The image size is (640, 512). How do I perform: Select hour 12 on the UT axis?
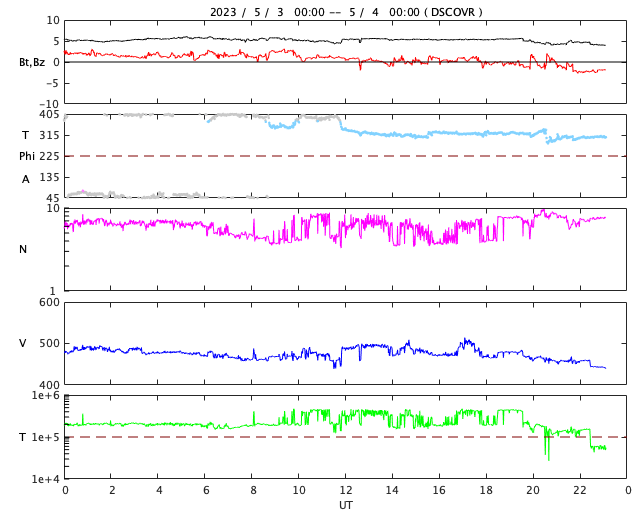[x=346, y=490]
